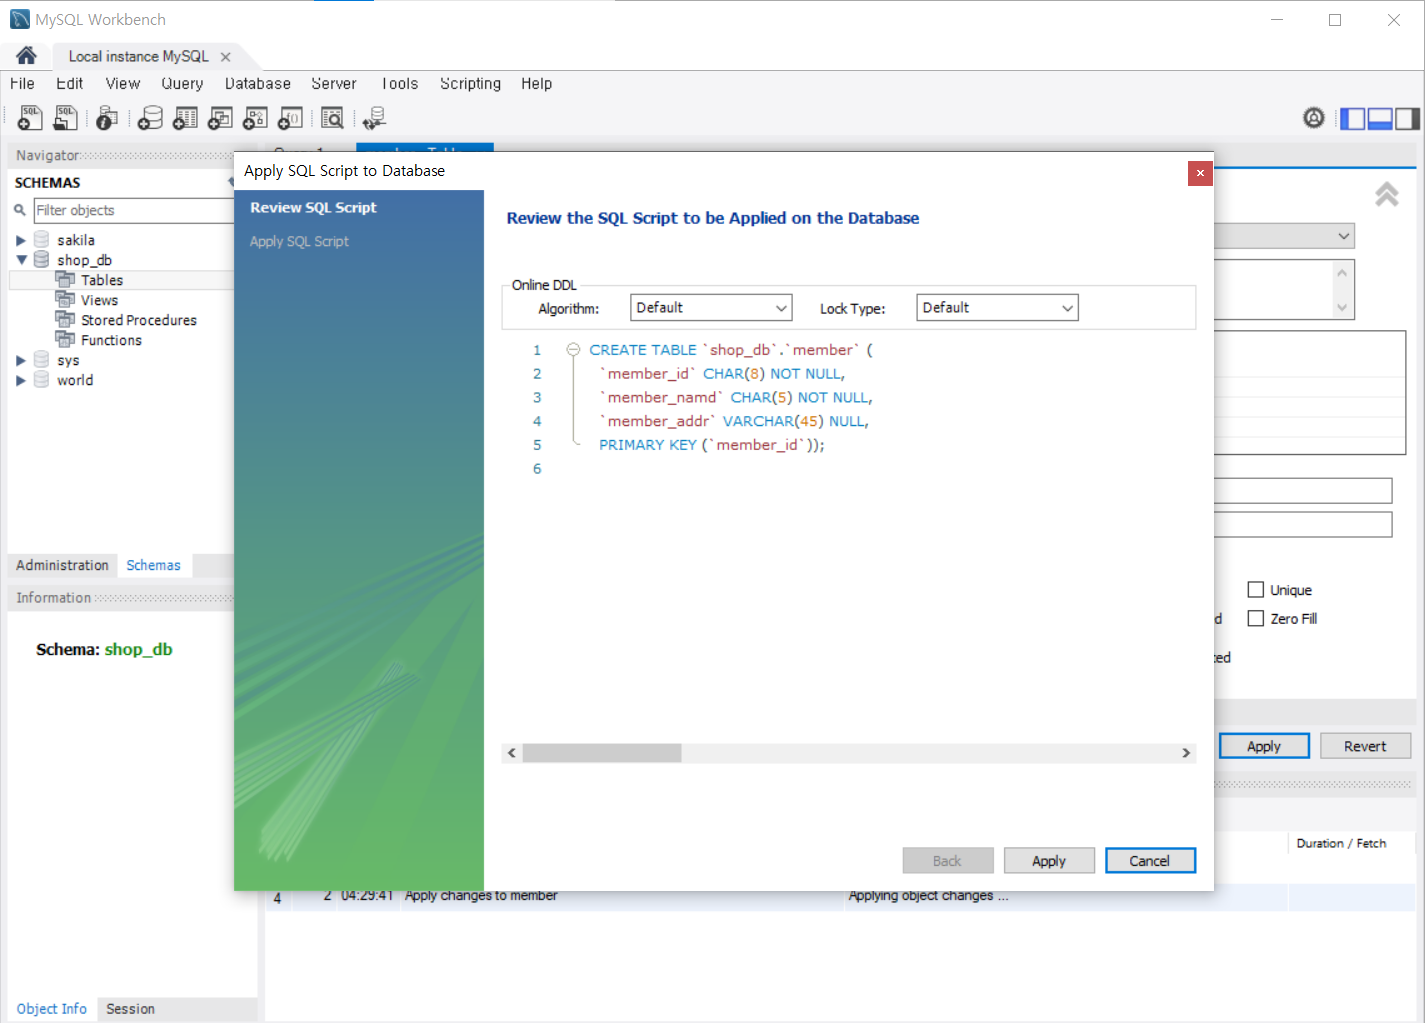Expand the sakila schema
1425x1023 pixels.
20,240
